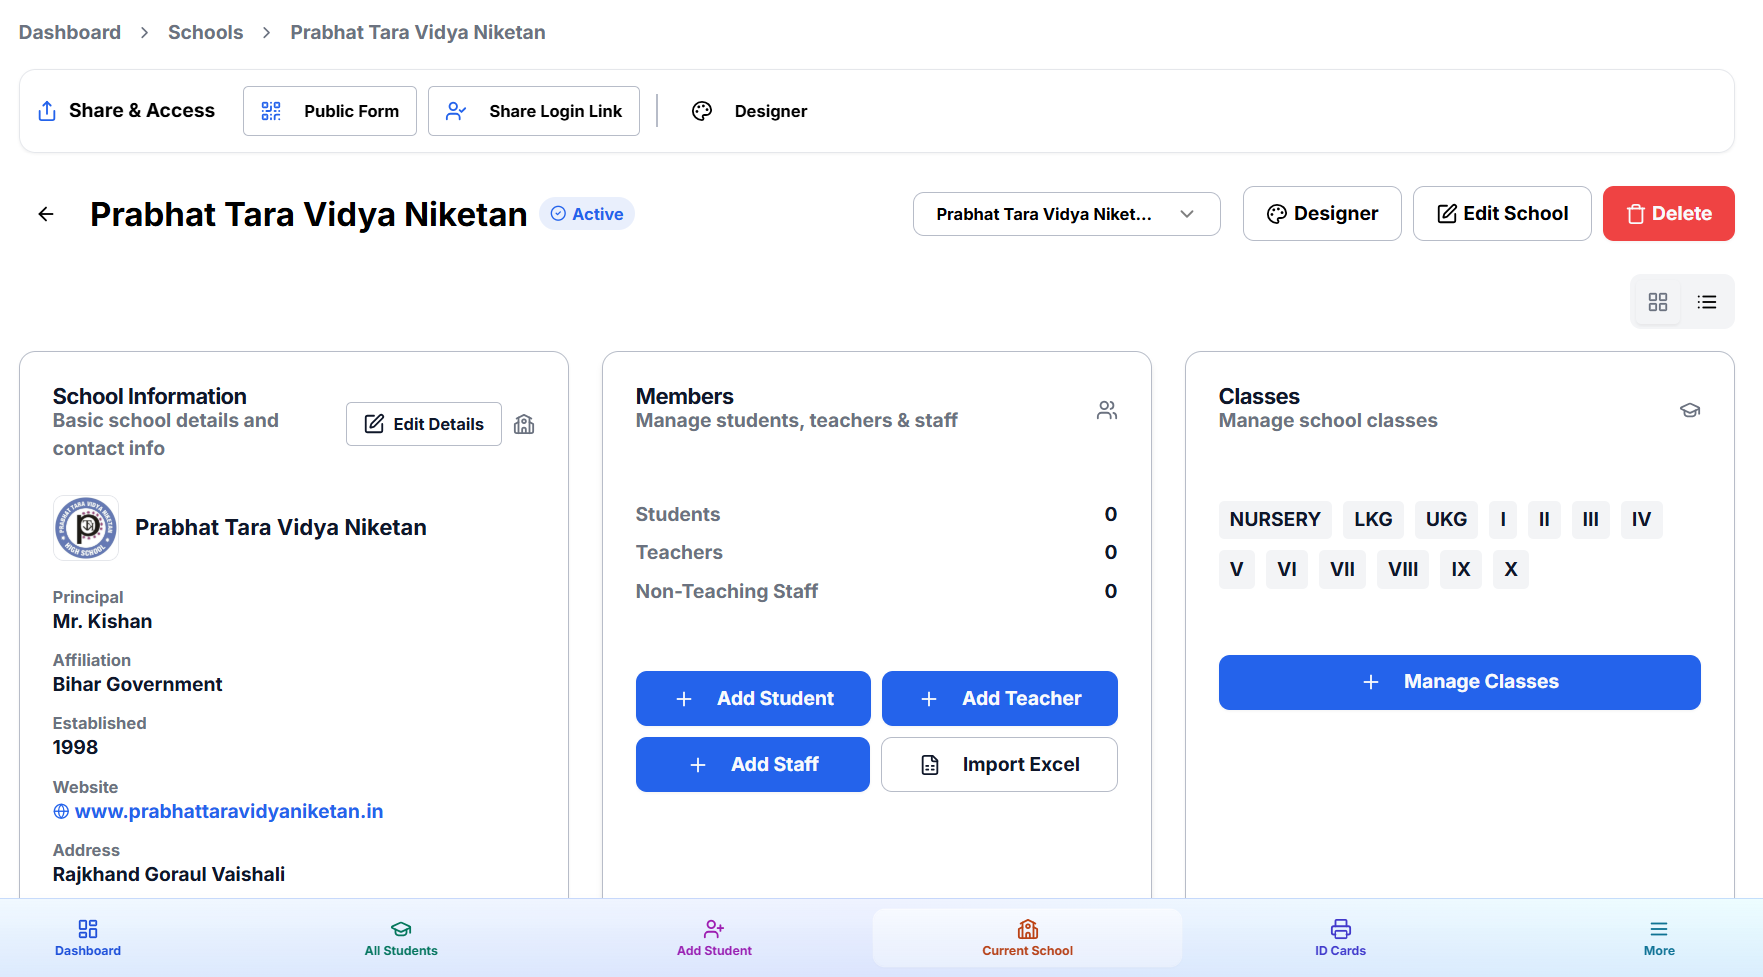Click Share Login Link button
Image resolution: width=1763 pixels, height=977 pixels.
click(534, 111)
